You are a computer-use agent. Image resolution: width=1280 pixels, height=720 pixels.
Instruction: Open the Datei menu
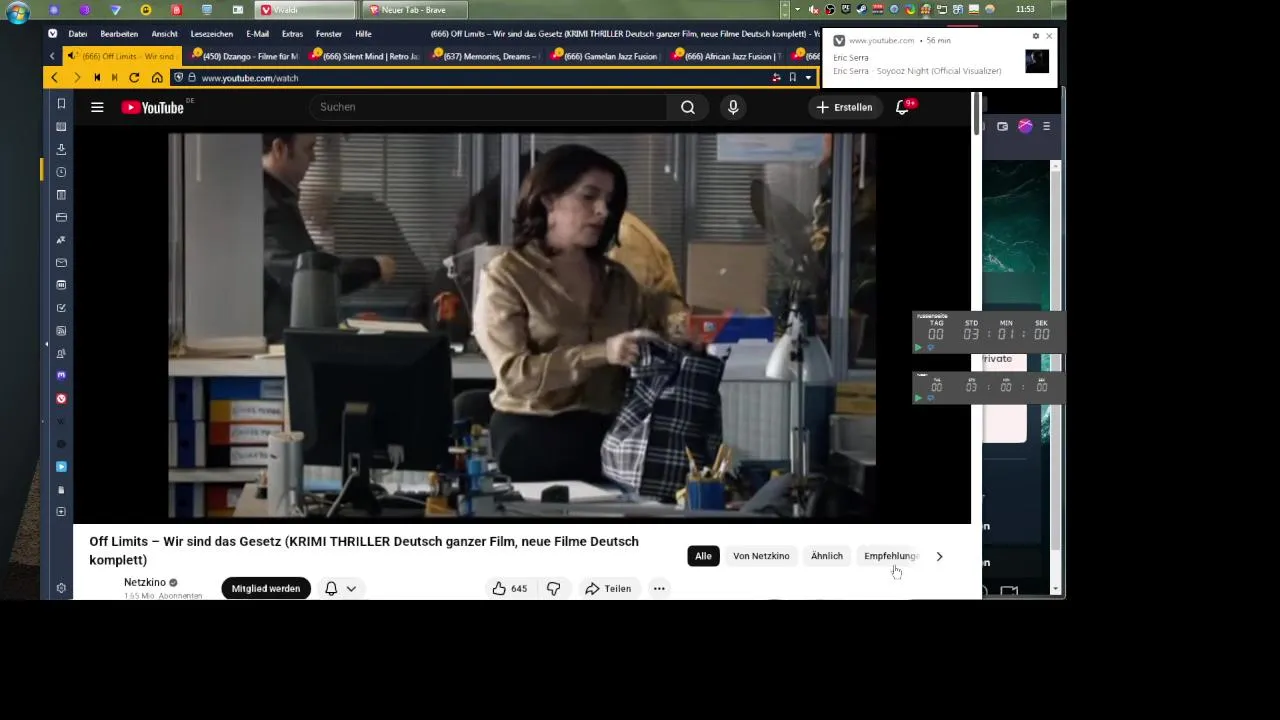click(78, 34)
